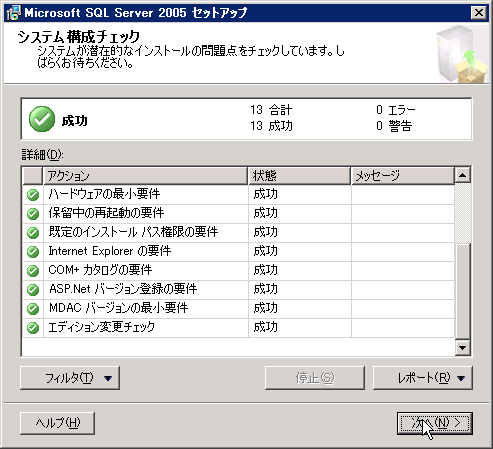Click the setup icon in the title bar
Image resolution: width=493 pixels, height=449 pixels.
(x=13, y=13)
